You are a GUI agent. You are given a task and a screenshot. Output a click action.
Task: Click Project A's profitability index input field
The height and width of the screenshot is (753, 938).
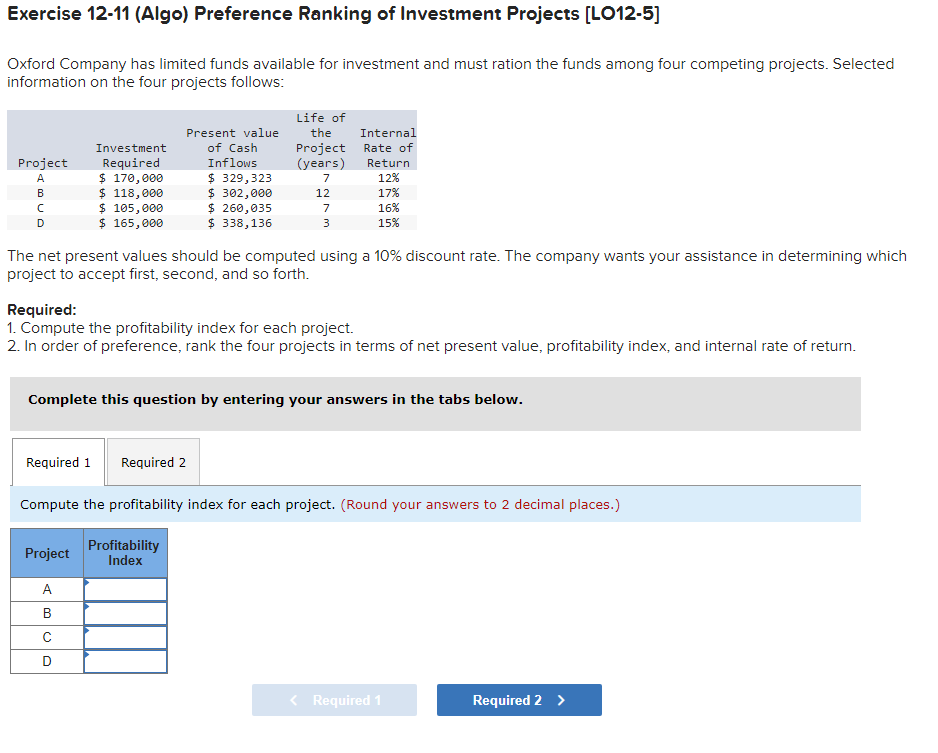coord(128,589)
